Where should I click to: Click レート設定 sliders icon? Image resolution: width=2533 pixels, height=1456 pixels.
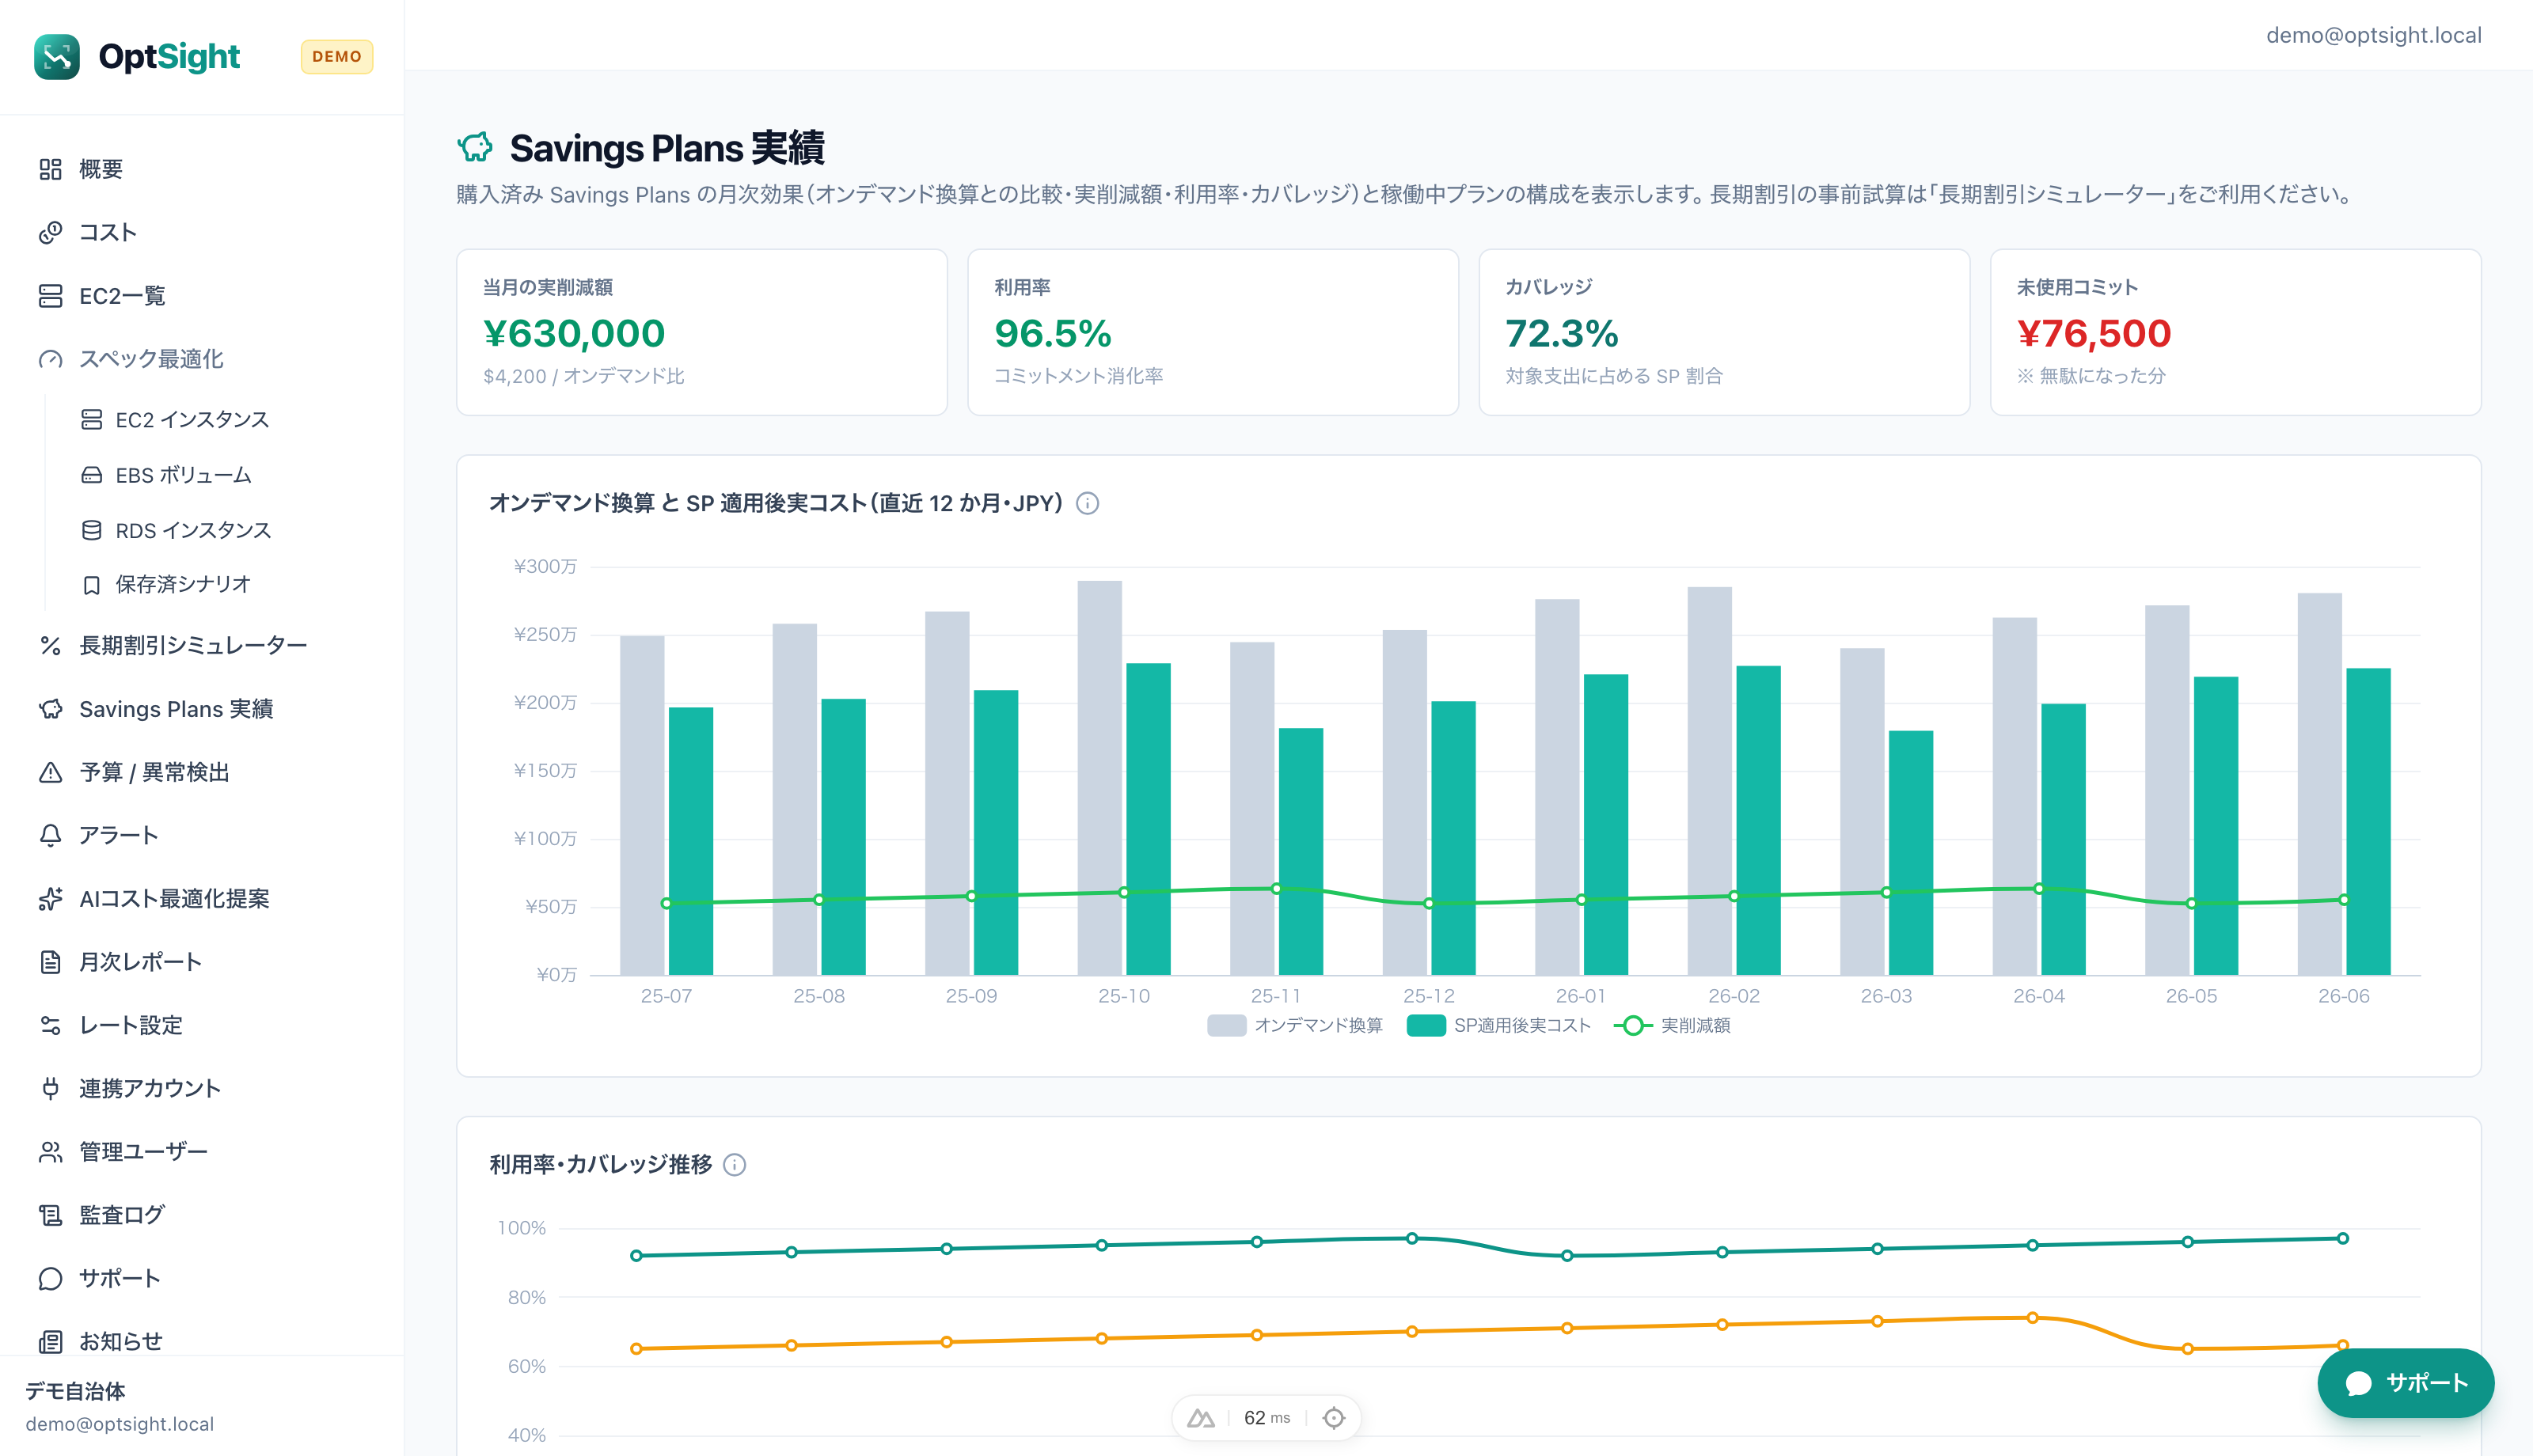(50, 1025)
